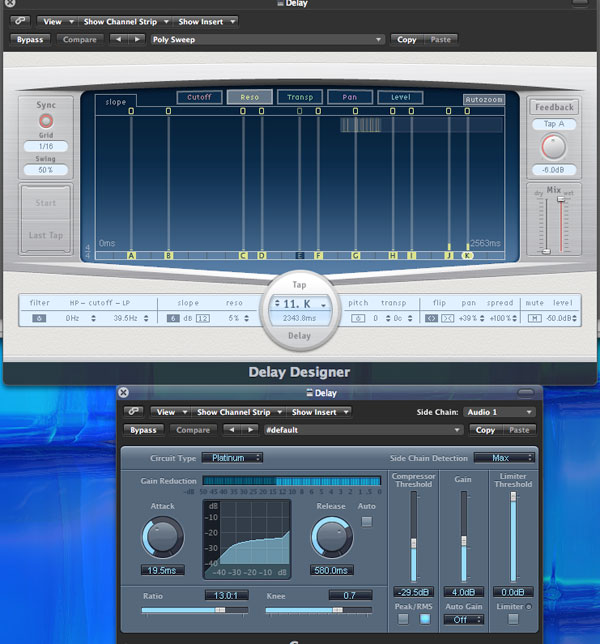Switch to Pan view tab
This screenshot has width=600, height=644.
(350, 97)
